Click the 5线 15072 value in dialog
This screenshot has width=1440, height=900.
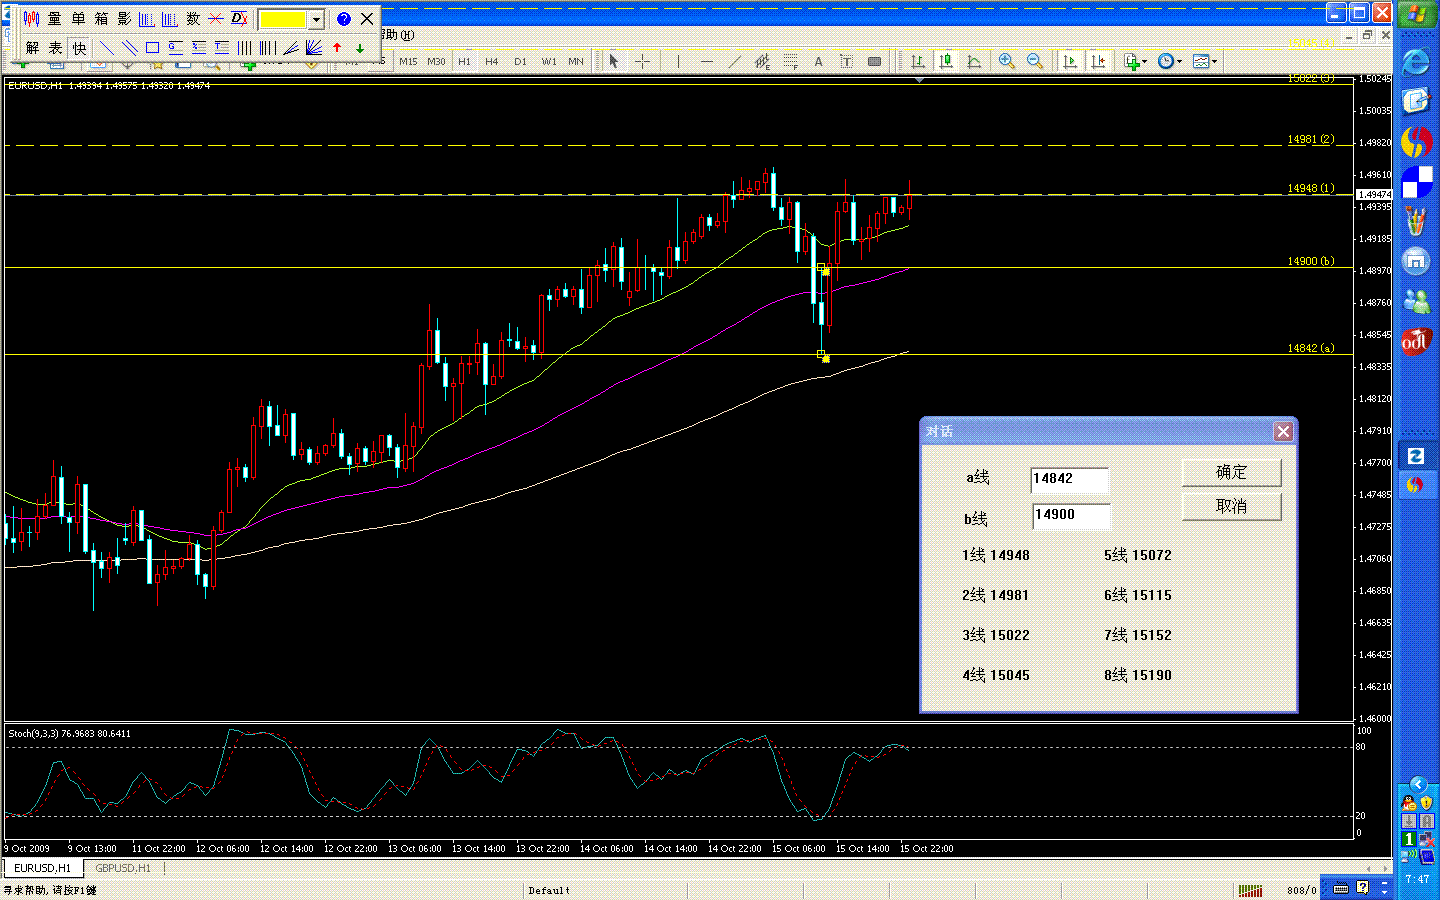[x=1138, y=555]
